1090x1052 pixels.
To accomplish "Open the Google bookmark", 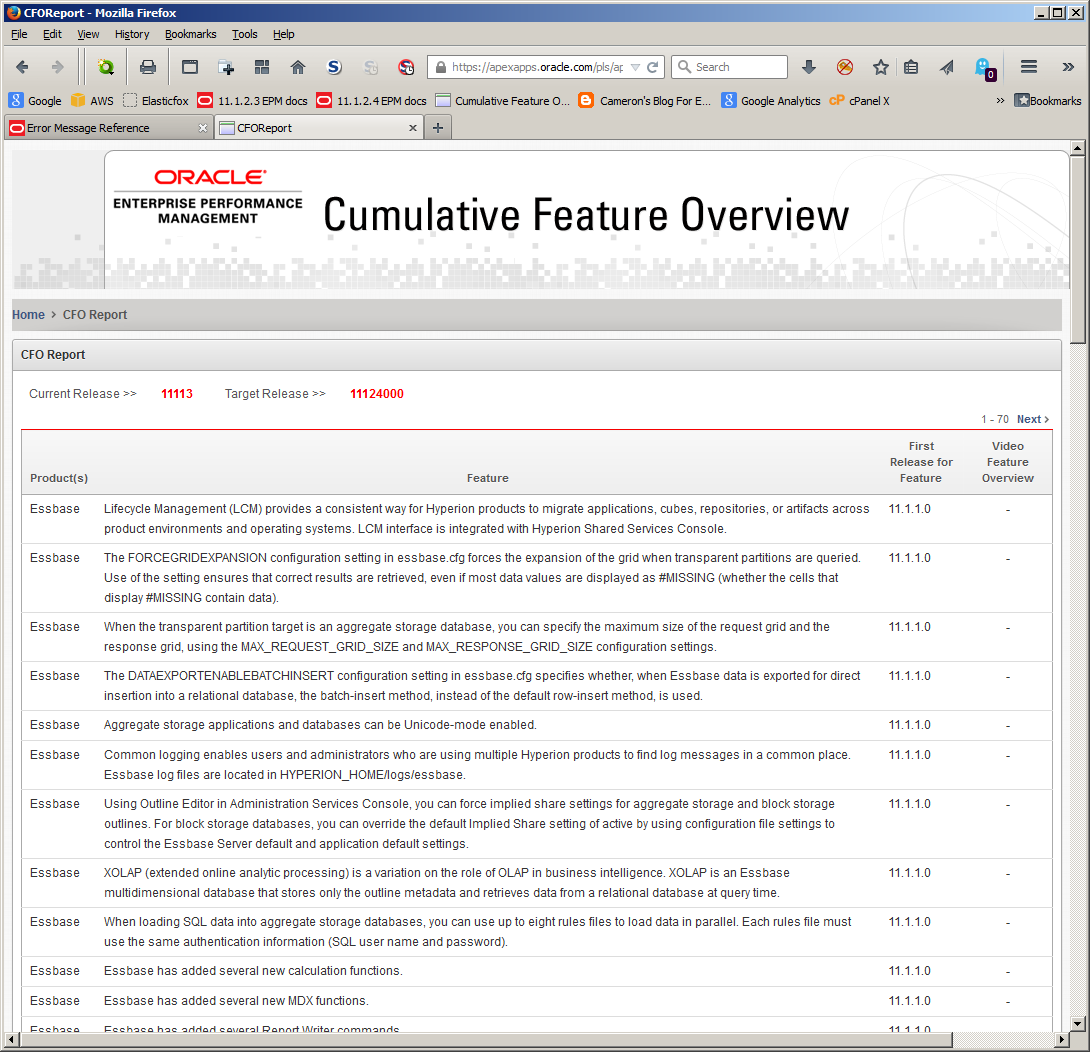I will pyautogui.click(x=35, y=101).
